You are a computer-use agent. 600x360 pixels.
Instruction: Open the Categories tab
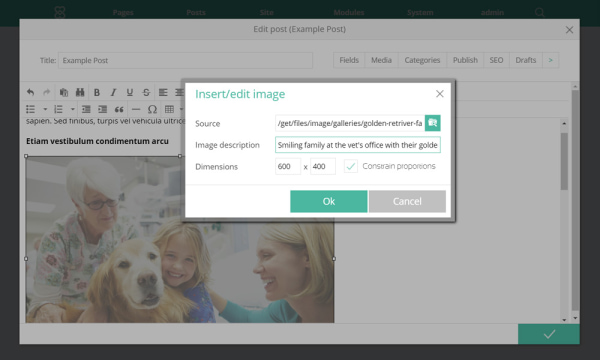click(422, 60)
